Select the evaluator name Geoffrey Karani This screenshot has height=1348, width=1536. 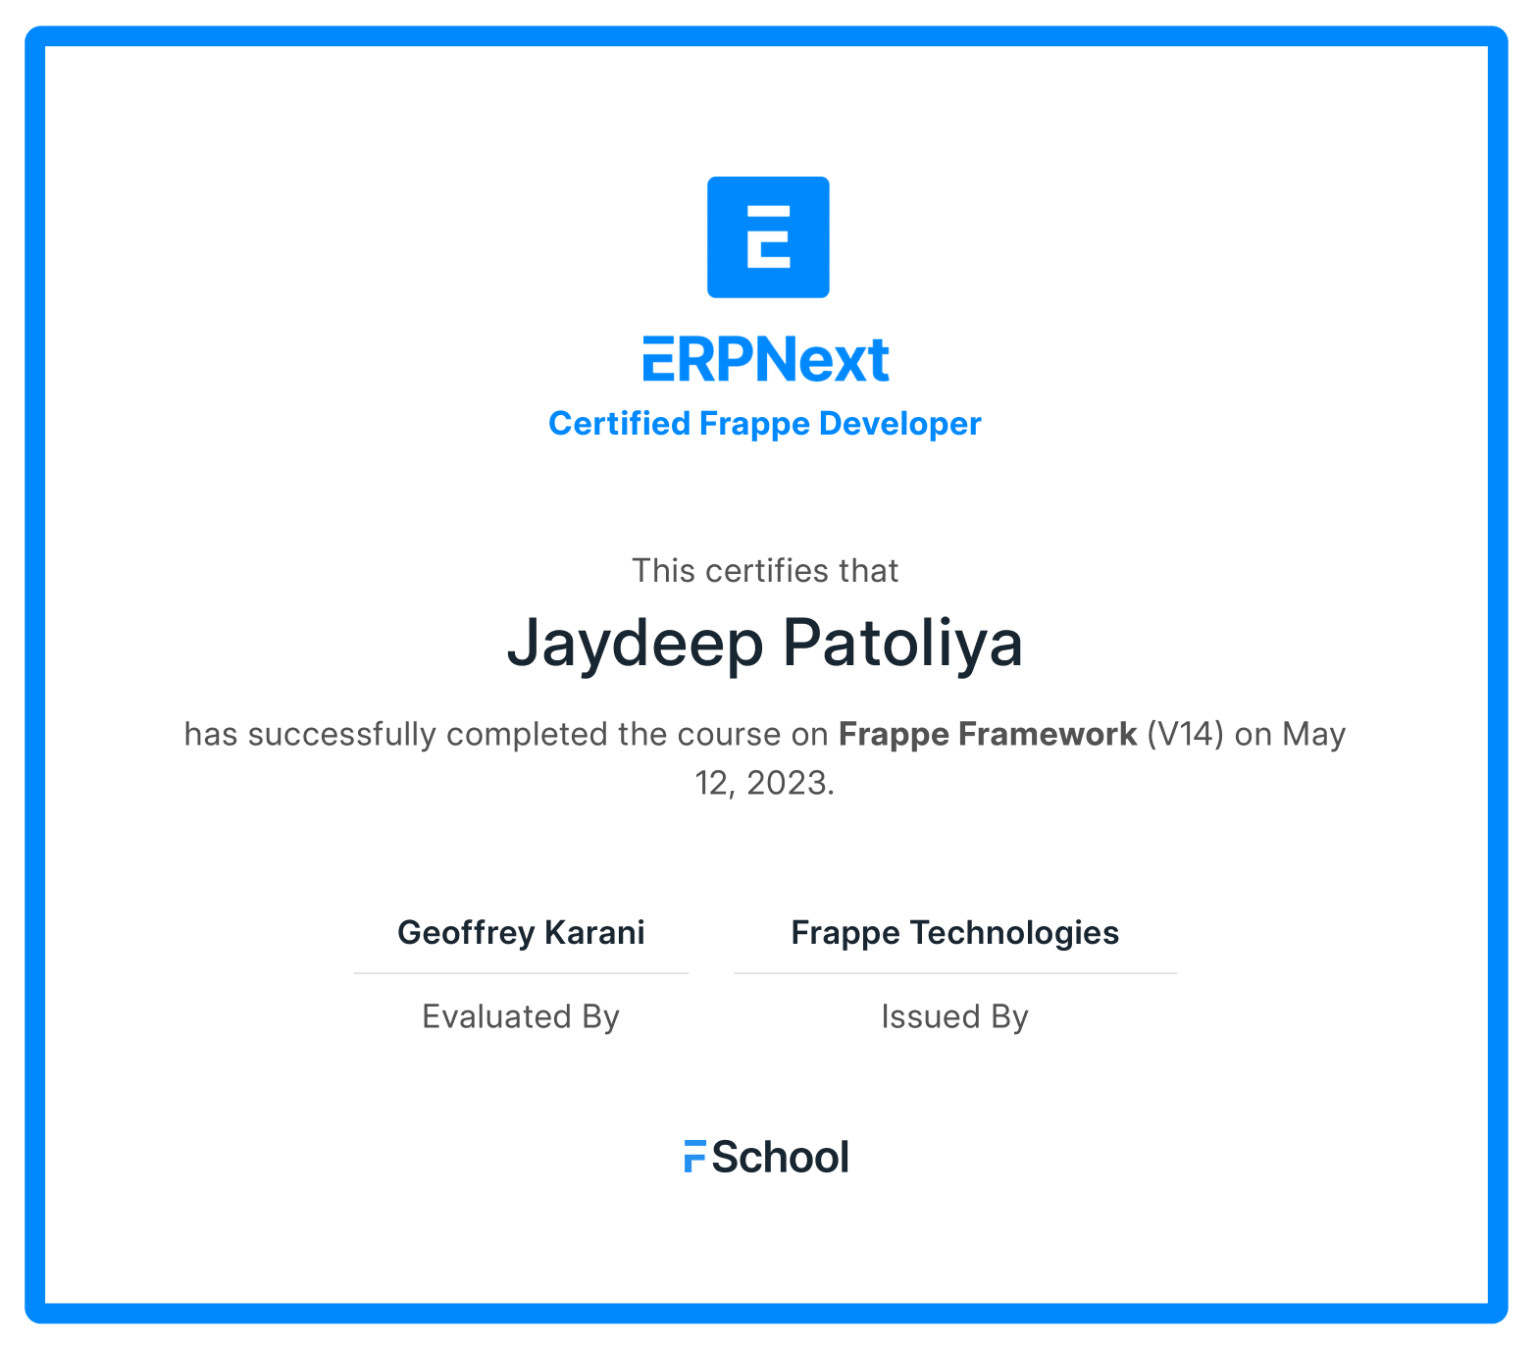[x=521, y=932]
